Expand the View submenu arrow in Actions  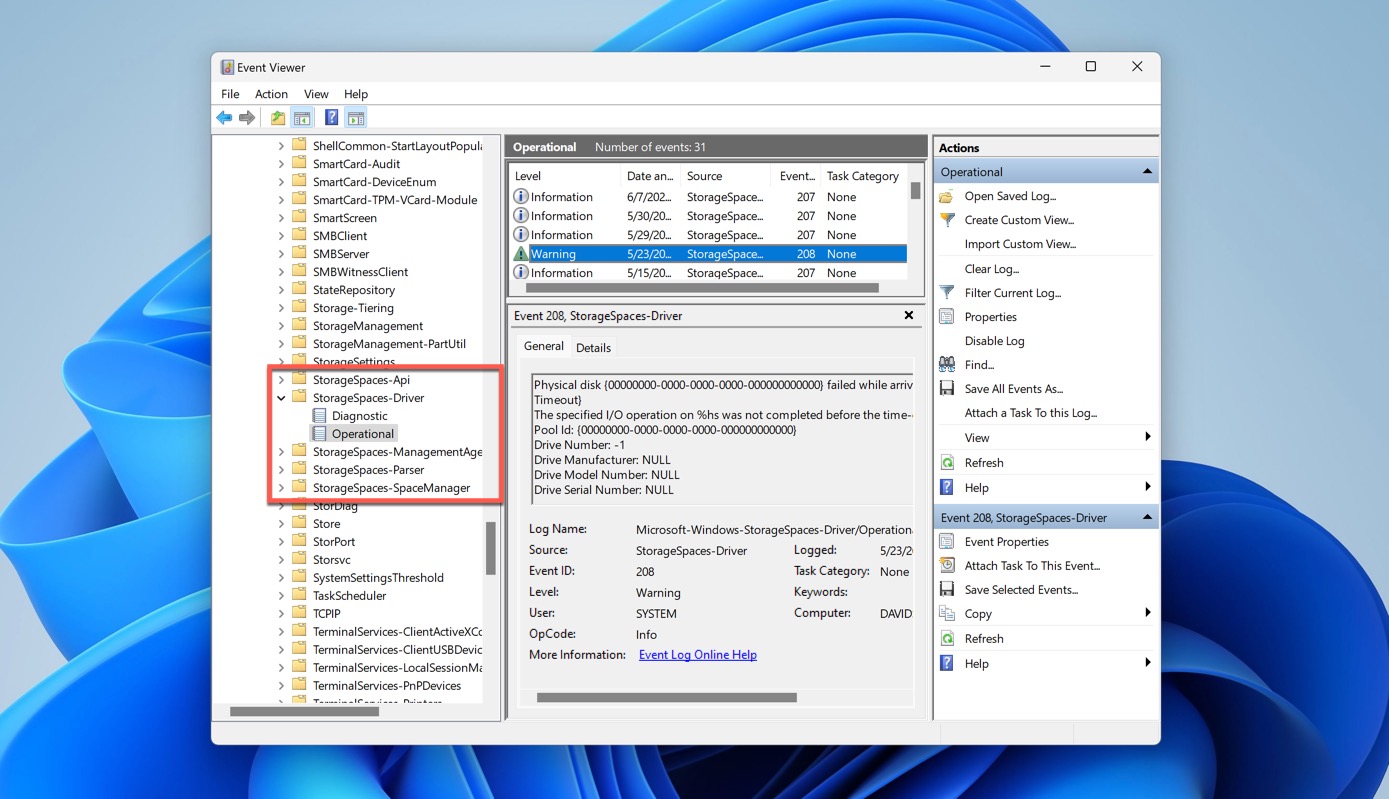click(1147, 437)
